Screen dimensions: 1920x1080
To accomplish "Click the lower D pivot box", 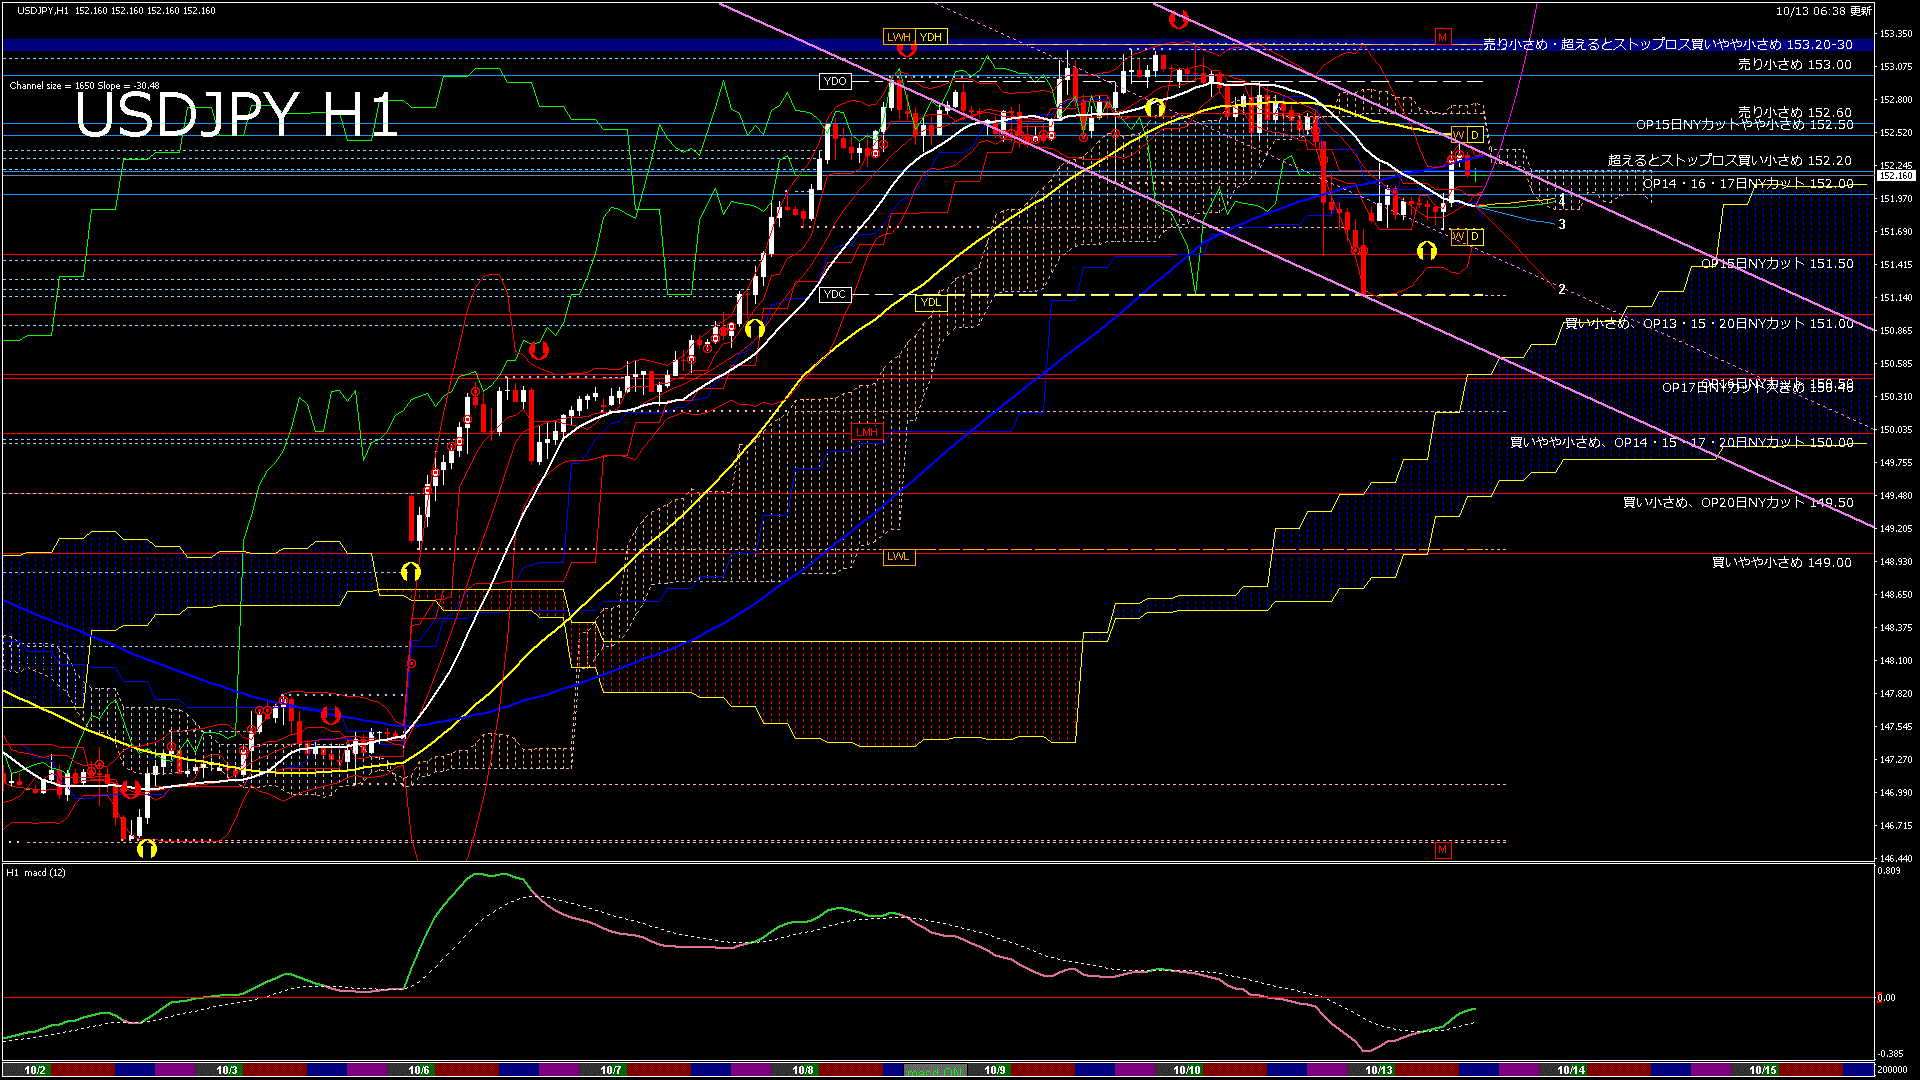I will point(1475,237).
